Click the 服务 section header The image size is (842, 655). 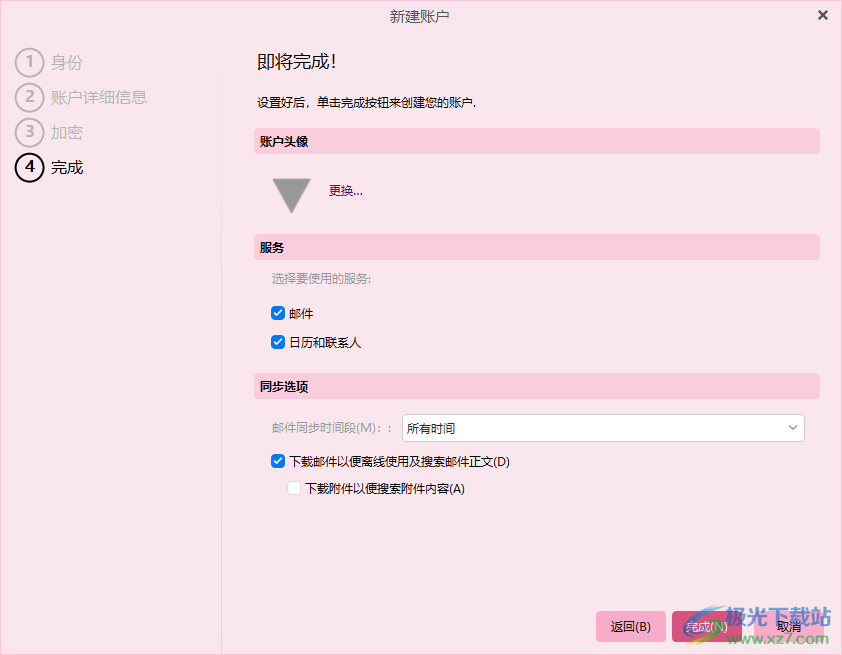(x=536, y=247)
